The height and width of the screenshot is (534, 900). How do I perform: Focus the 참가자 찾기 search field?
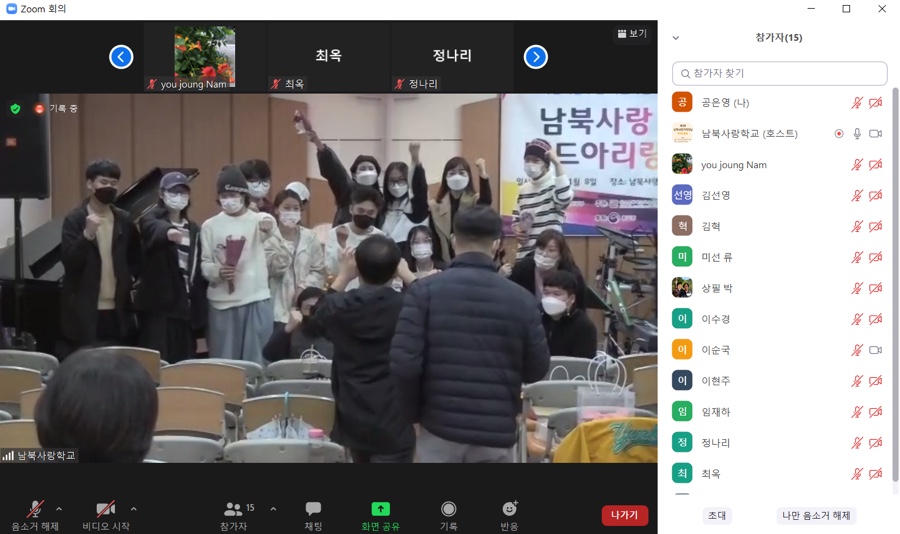pyautogui.click(x=779, y=73)
